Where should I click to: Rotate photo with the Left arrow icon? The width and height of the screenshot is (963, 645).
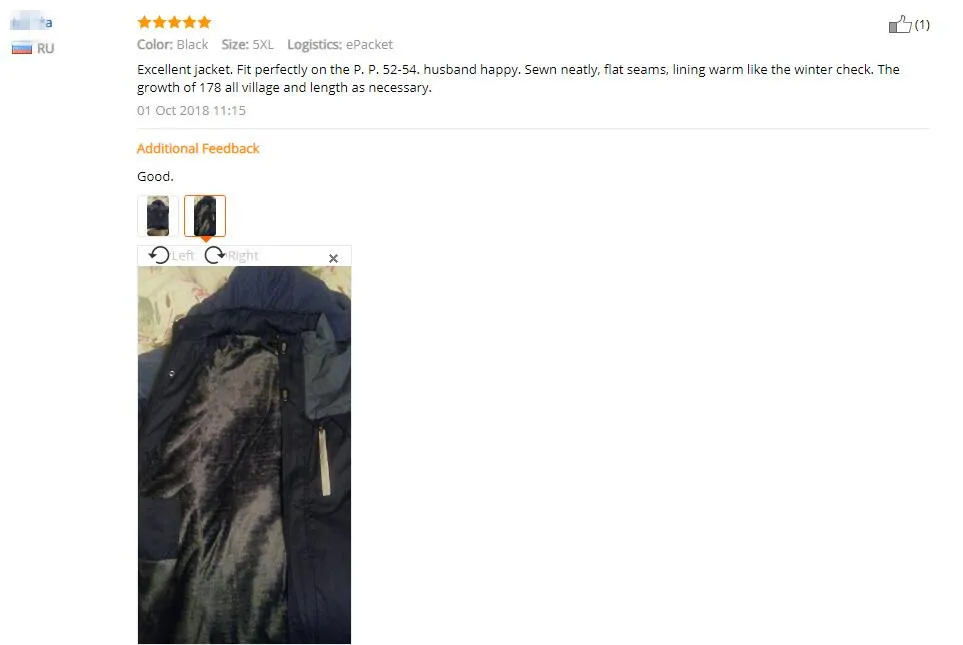tap(159, 254)
